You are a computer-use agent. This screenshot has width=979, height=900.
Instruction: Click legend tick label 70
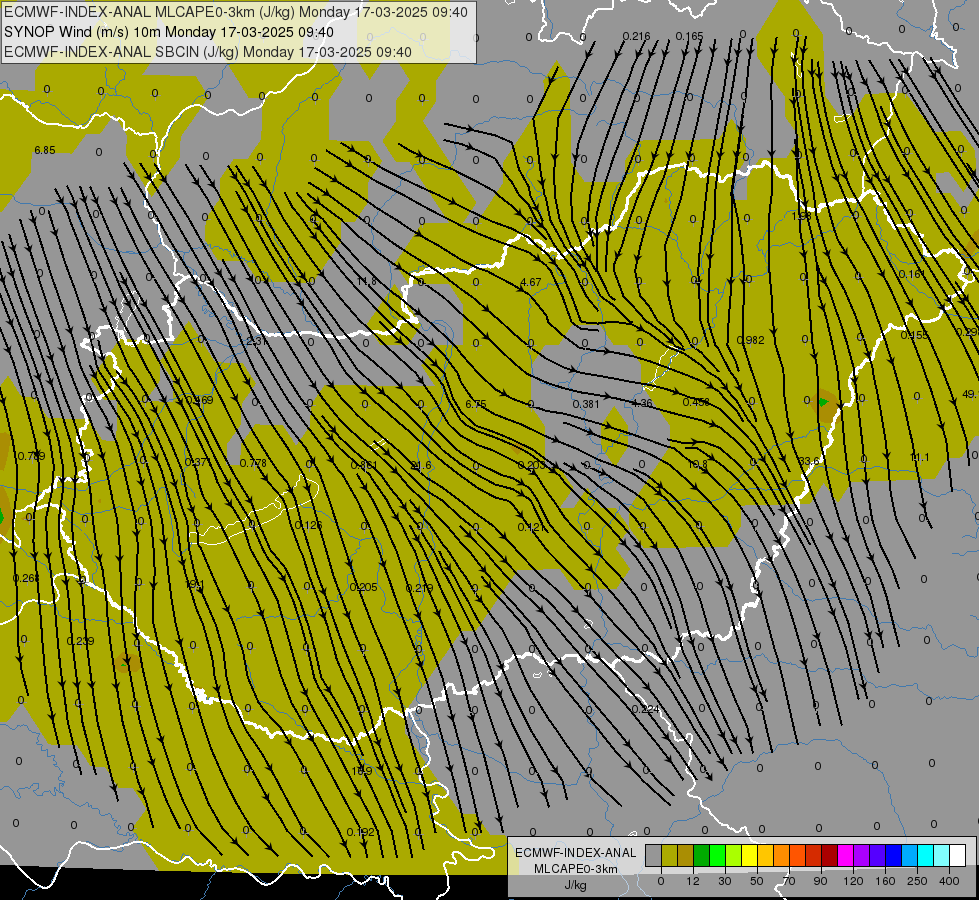[789, 881]
